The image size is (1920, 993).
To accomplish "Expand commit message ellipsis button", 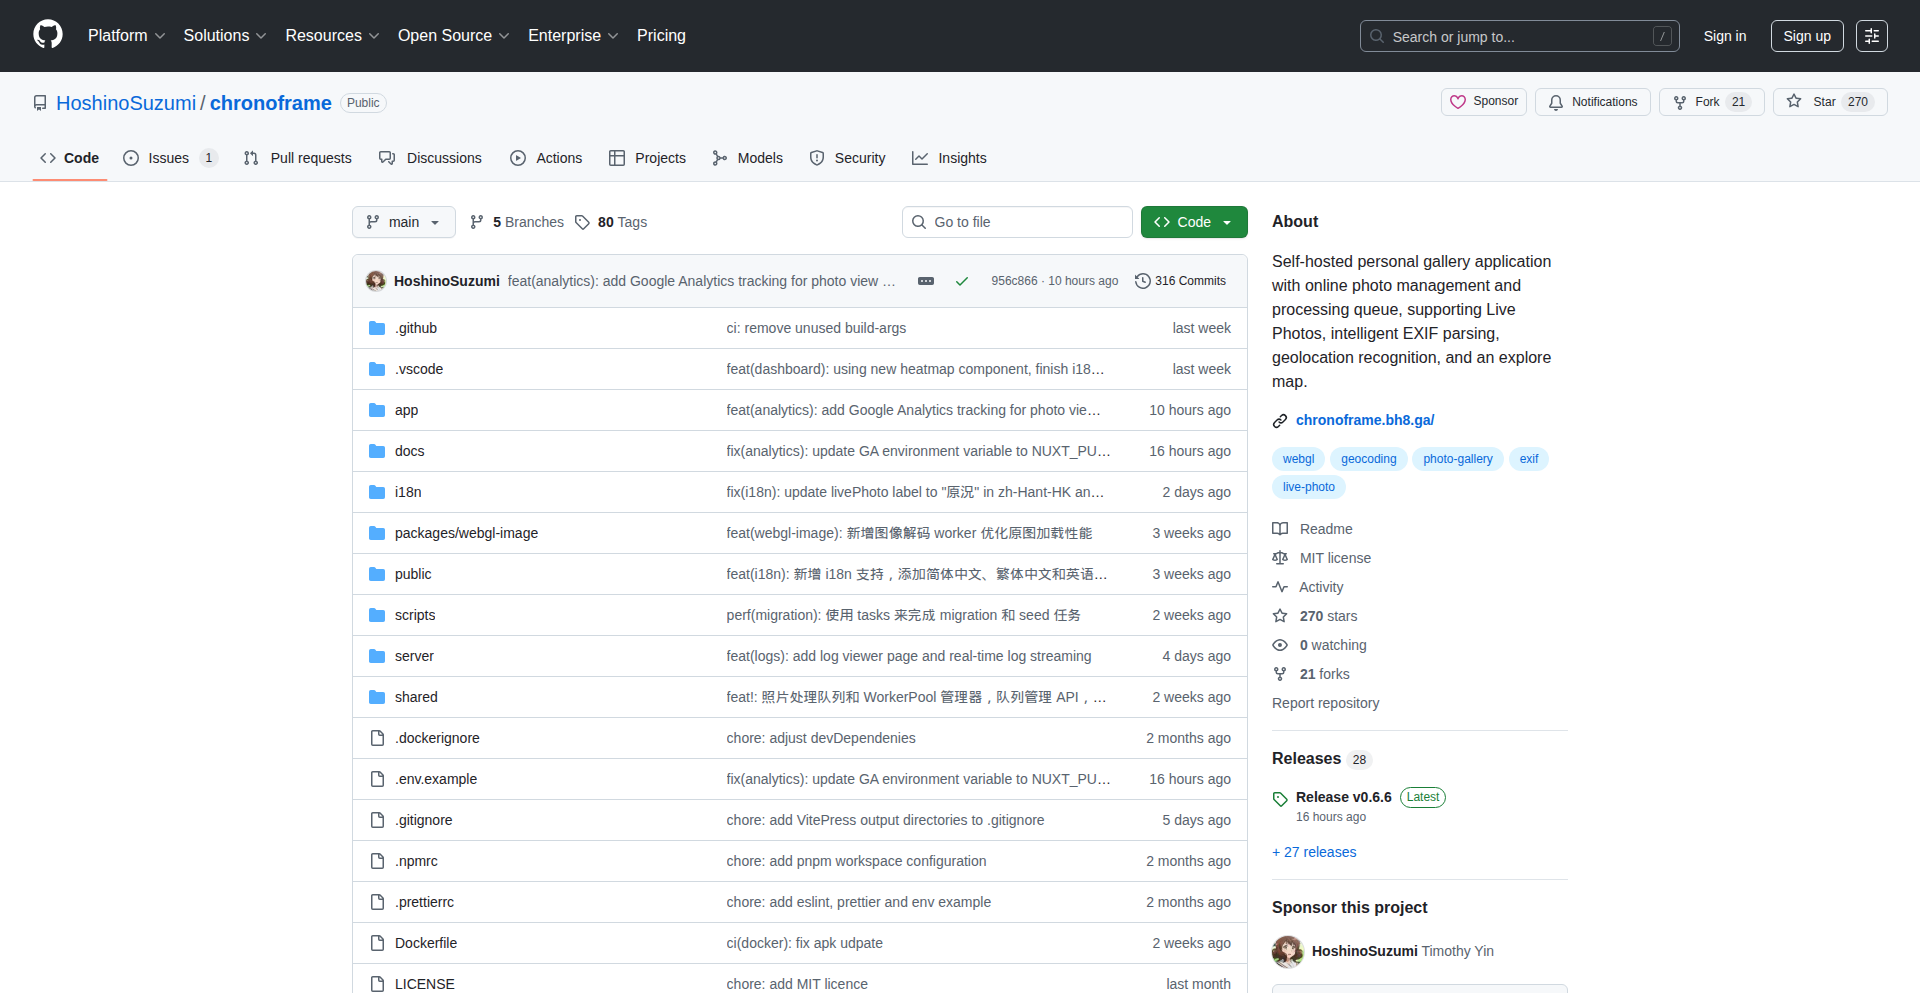I will click(926, 281).
